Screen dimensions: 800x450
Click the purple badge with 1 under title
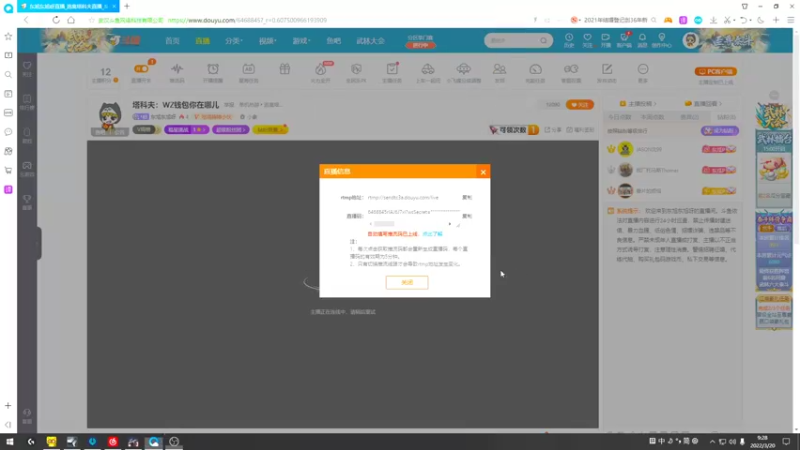[x=186, y=130]
